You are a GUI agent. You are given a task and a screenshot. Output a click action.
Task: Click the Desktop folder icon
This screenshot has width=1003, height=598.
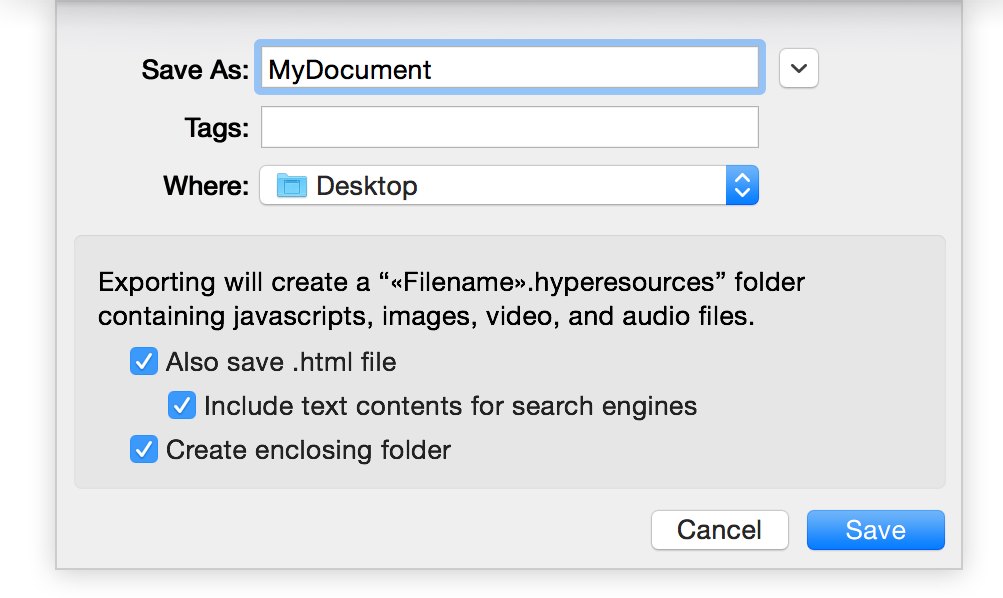tap(291, 186)
